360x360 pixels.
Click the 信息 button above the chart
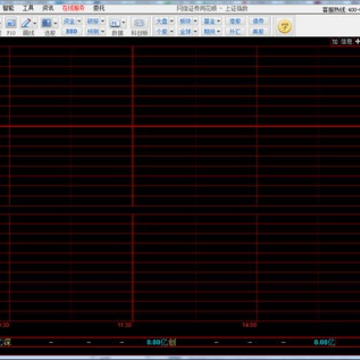click(x=346, y=42)
